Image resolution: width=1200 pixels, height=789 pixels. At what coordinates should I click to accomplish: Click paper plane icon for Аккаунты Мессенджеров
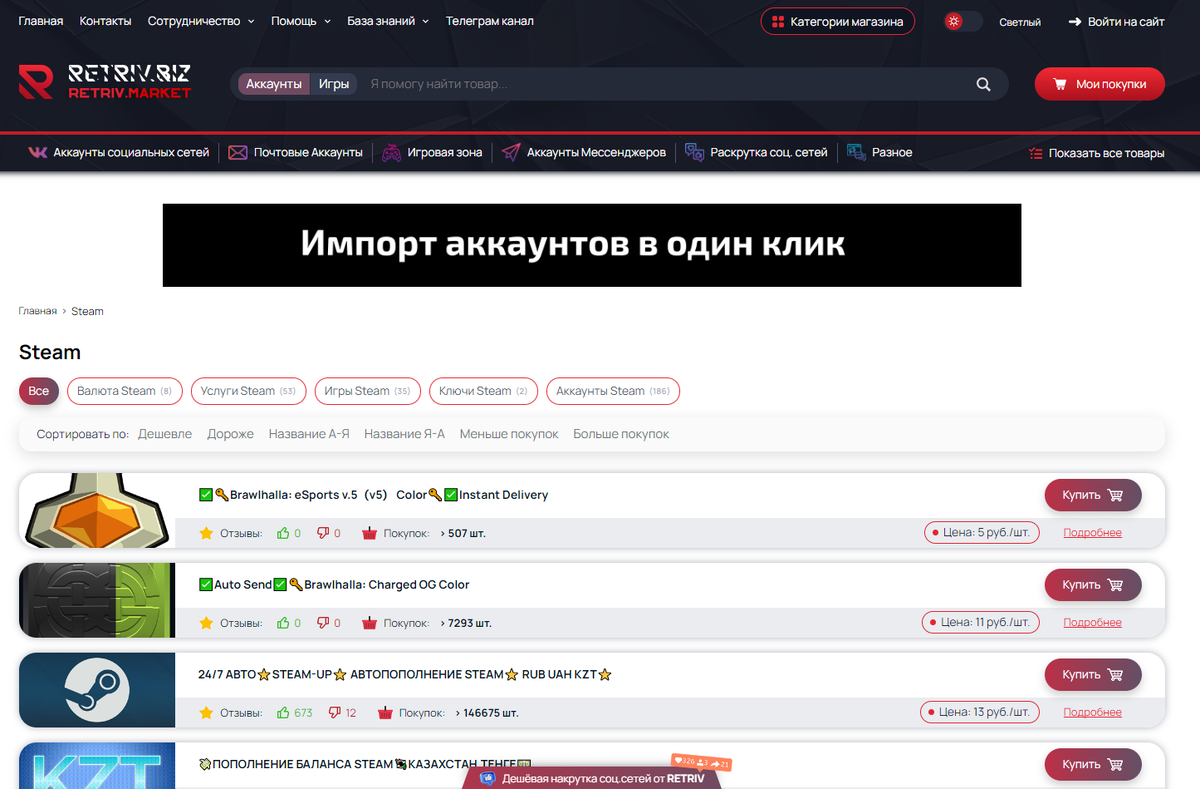click(511, 153)
